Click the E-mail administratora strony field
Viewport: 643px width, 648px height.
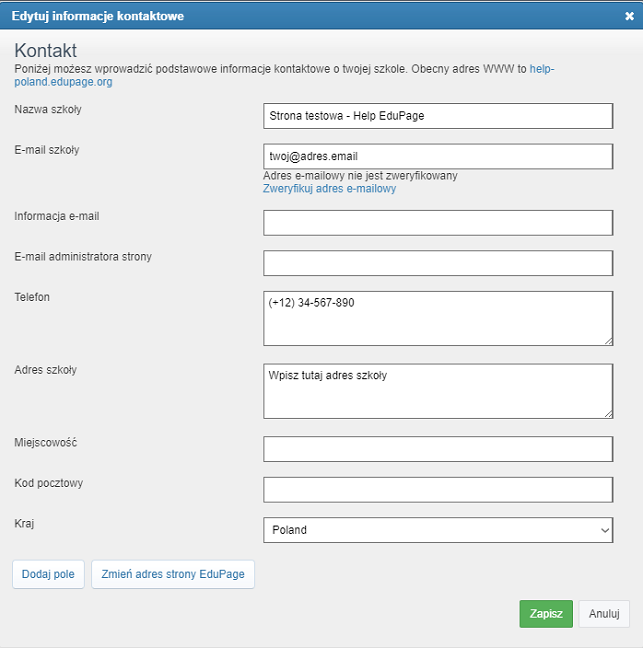click(438, 263)
